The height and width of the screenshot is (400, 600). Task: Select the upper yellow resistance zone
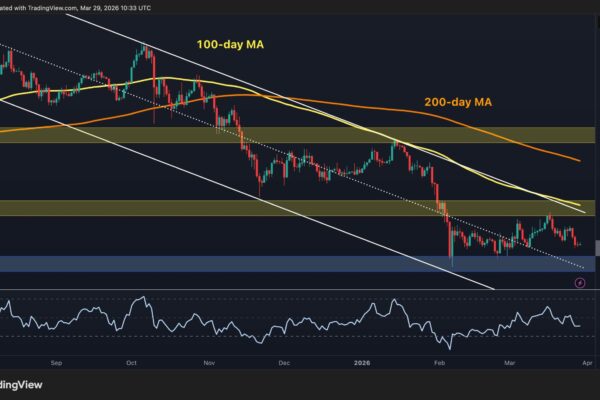tap(300, 135)
